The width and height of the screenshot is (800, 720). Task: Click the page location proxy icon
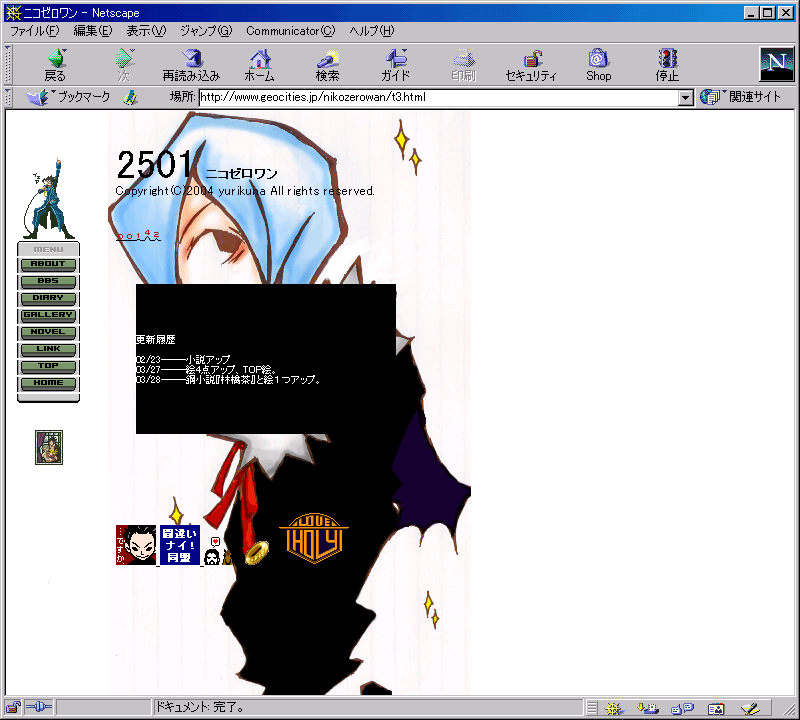point(131,97)
